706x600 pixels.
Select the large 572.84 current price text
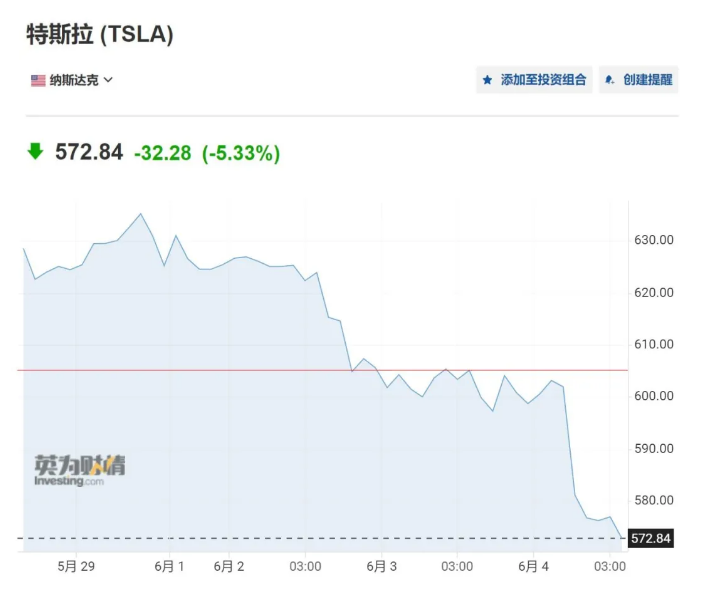pos(89,152)
